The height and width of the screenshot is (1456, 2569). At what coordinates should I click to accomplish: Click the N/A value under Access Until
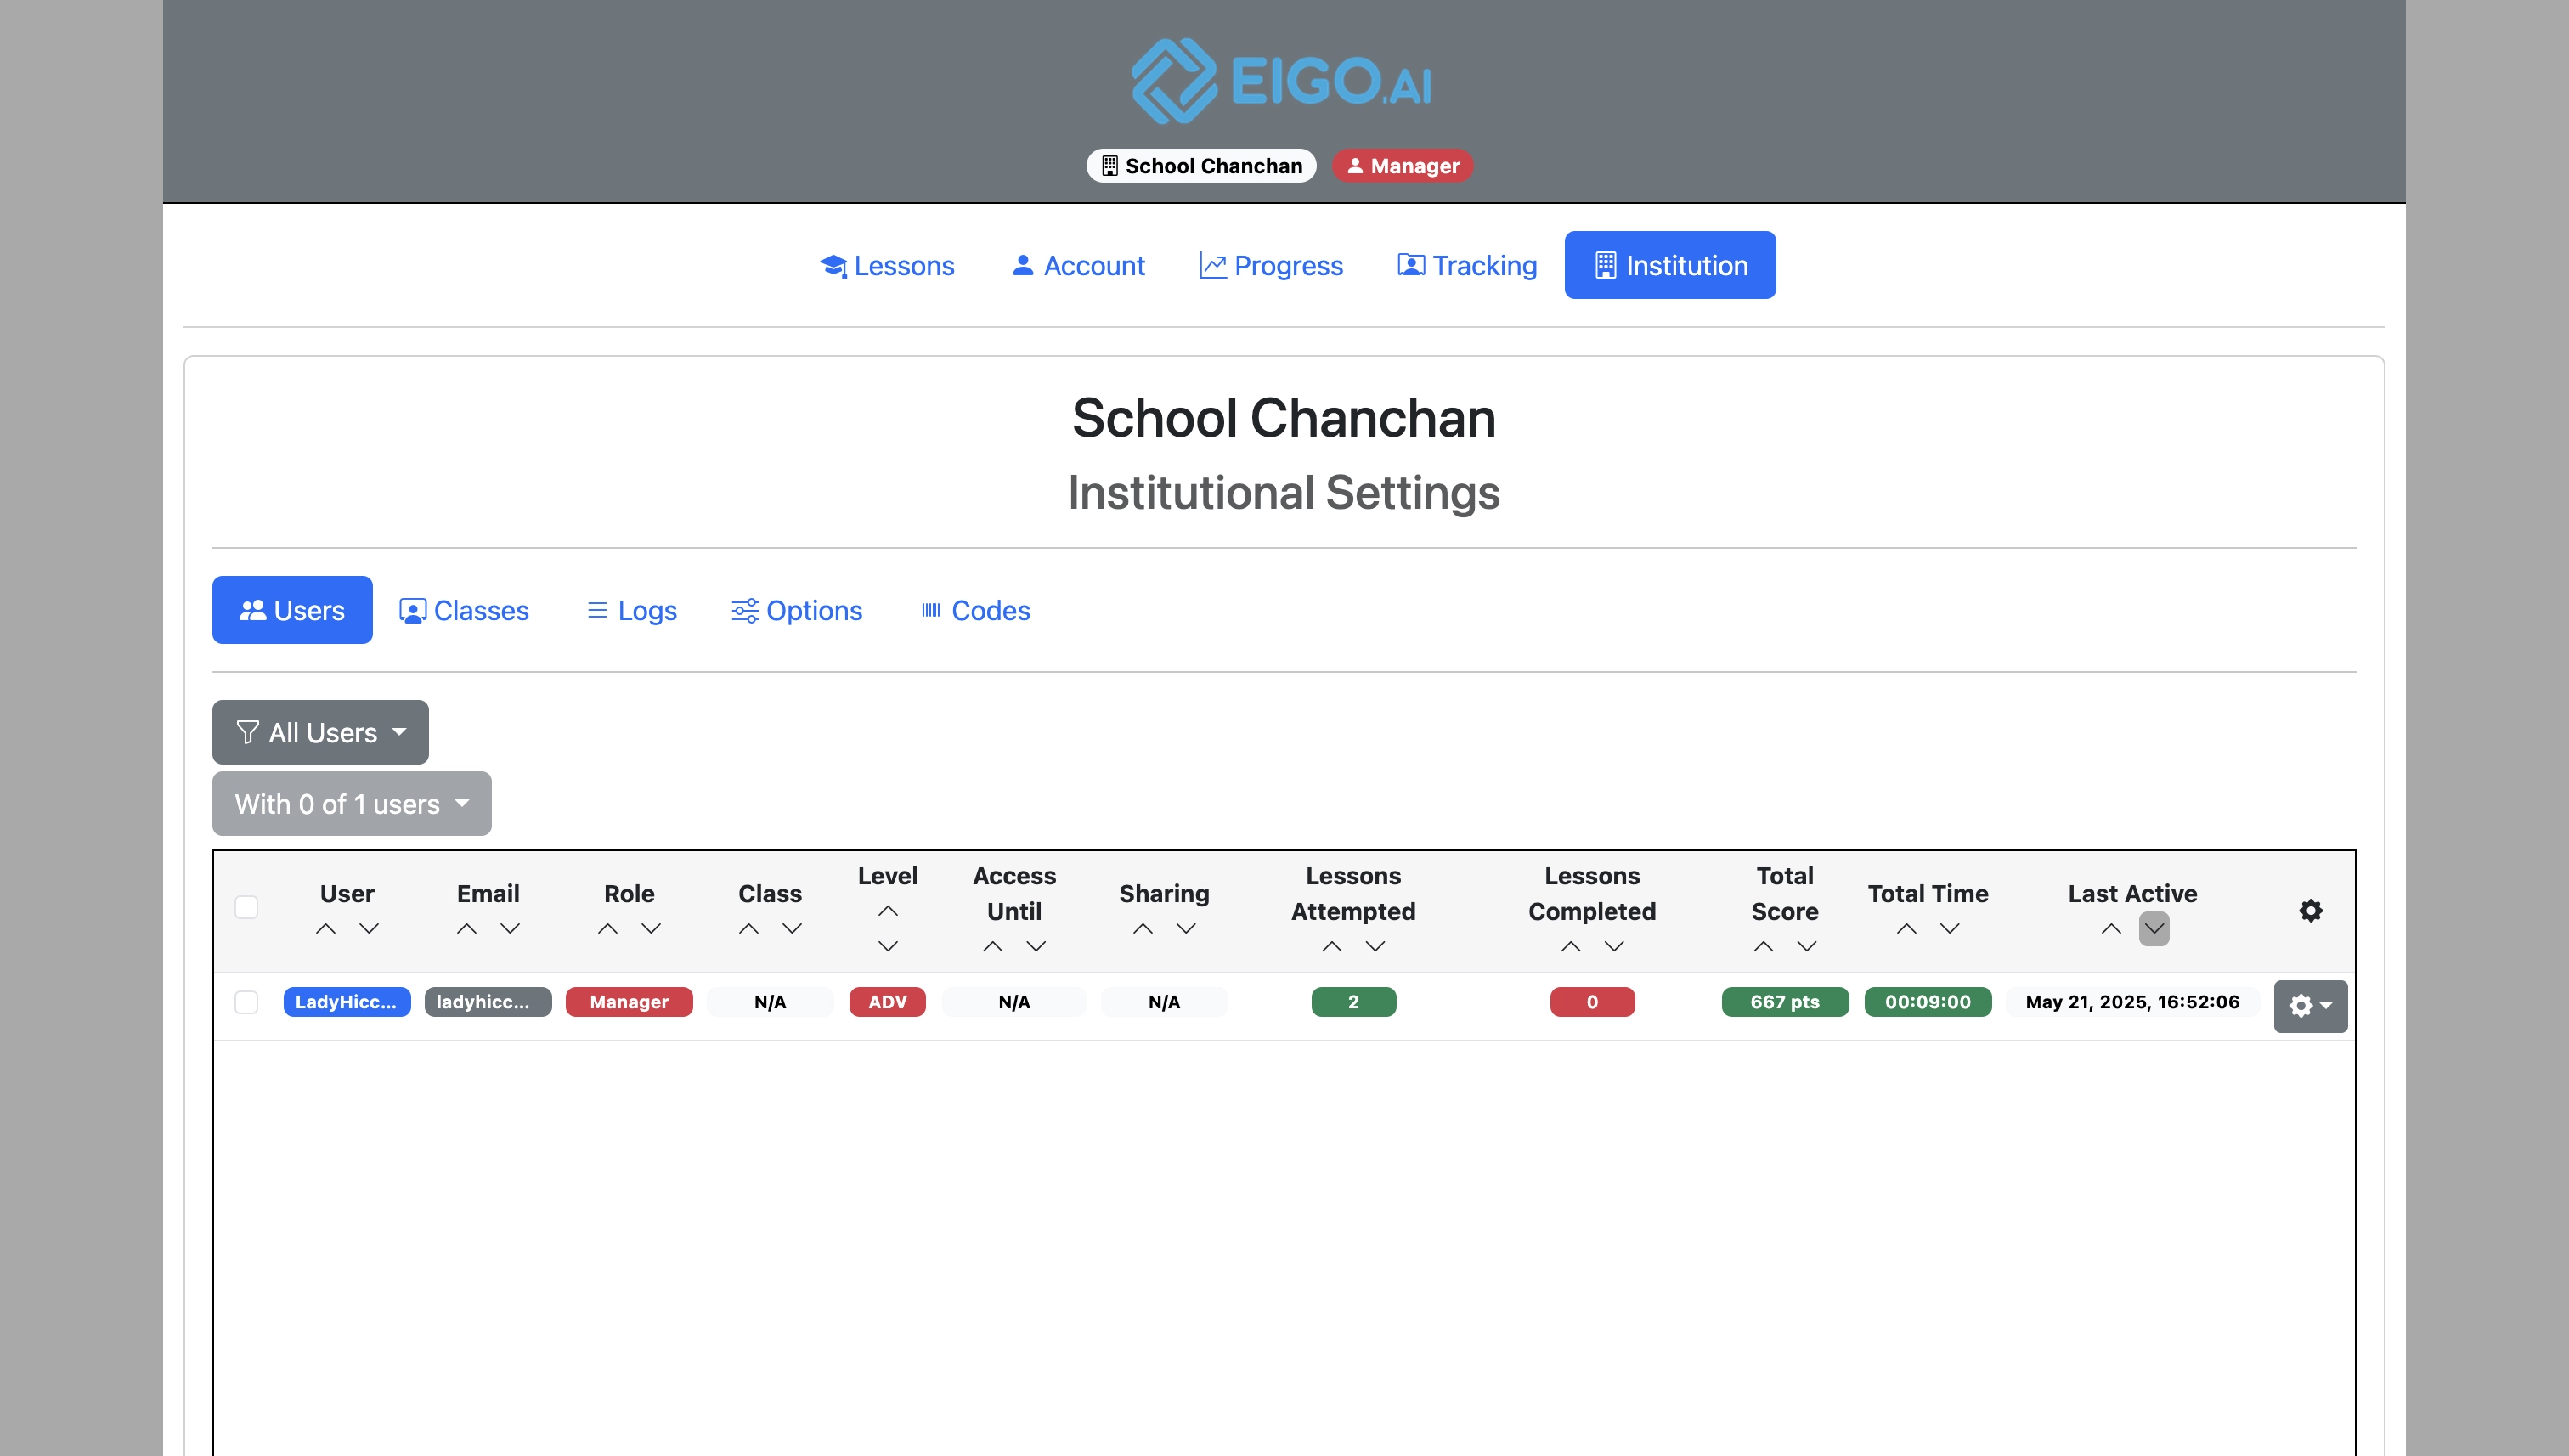(1014, 1002)
